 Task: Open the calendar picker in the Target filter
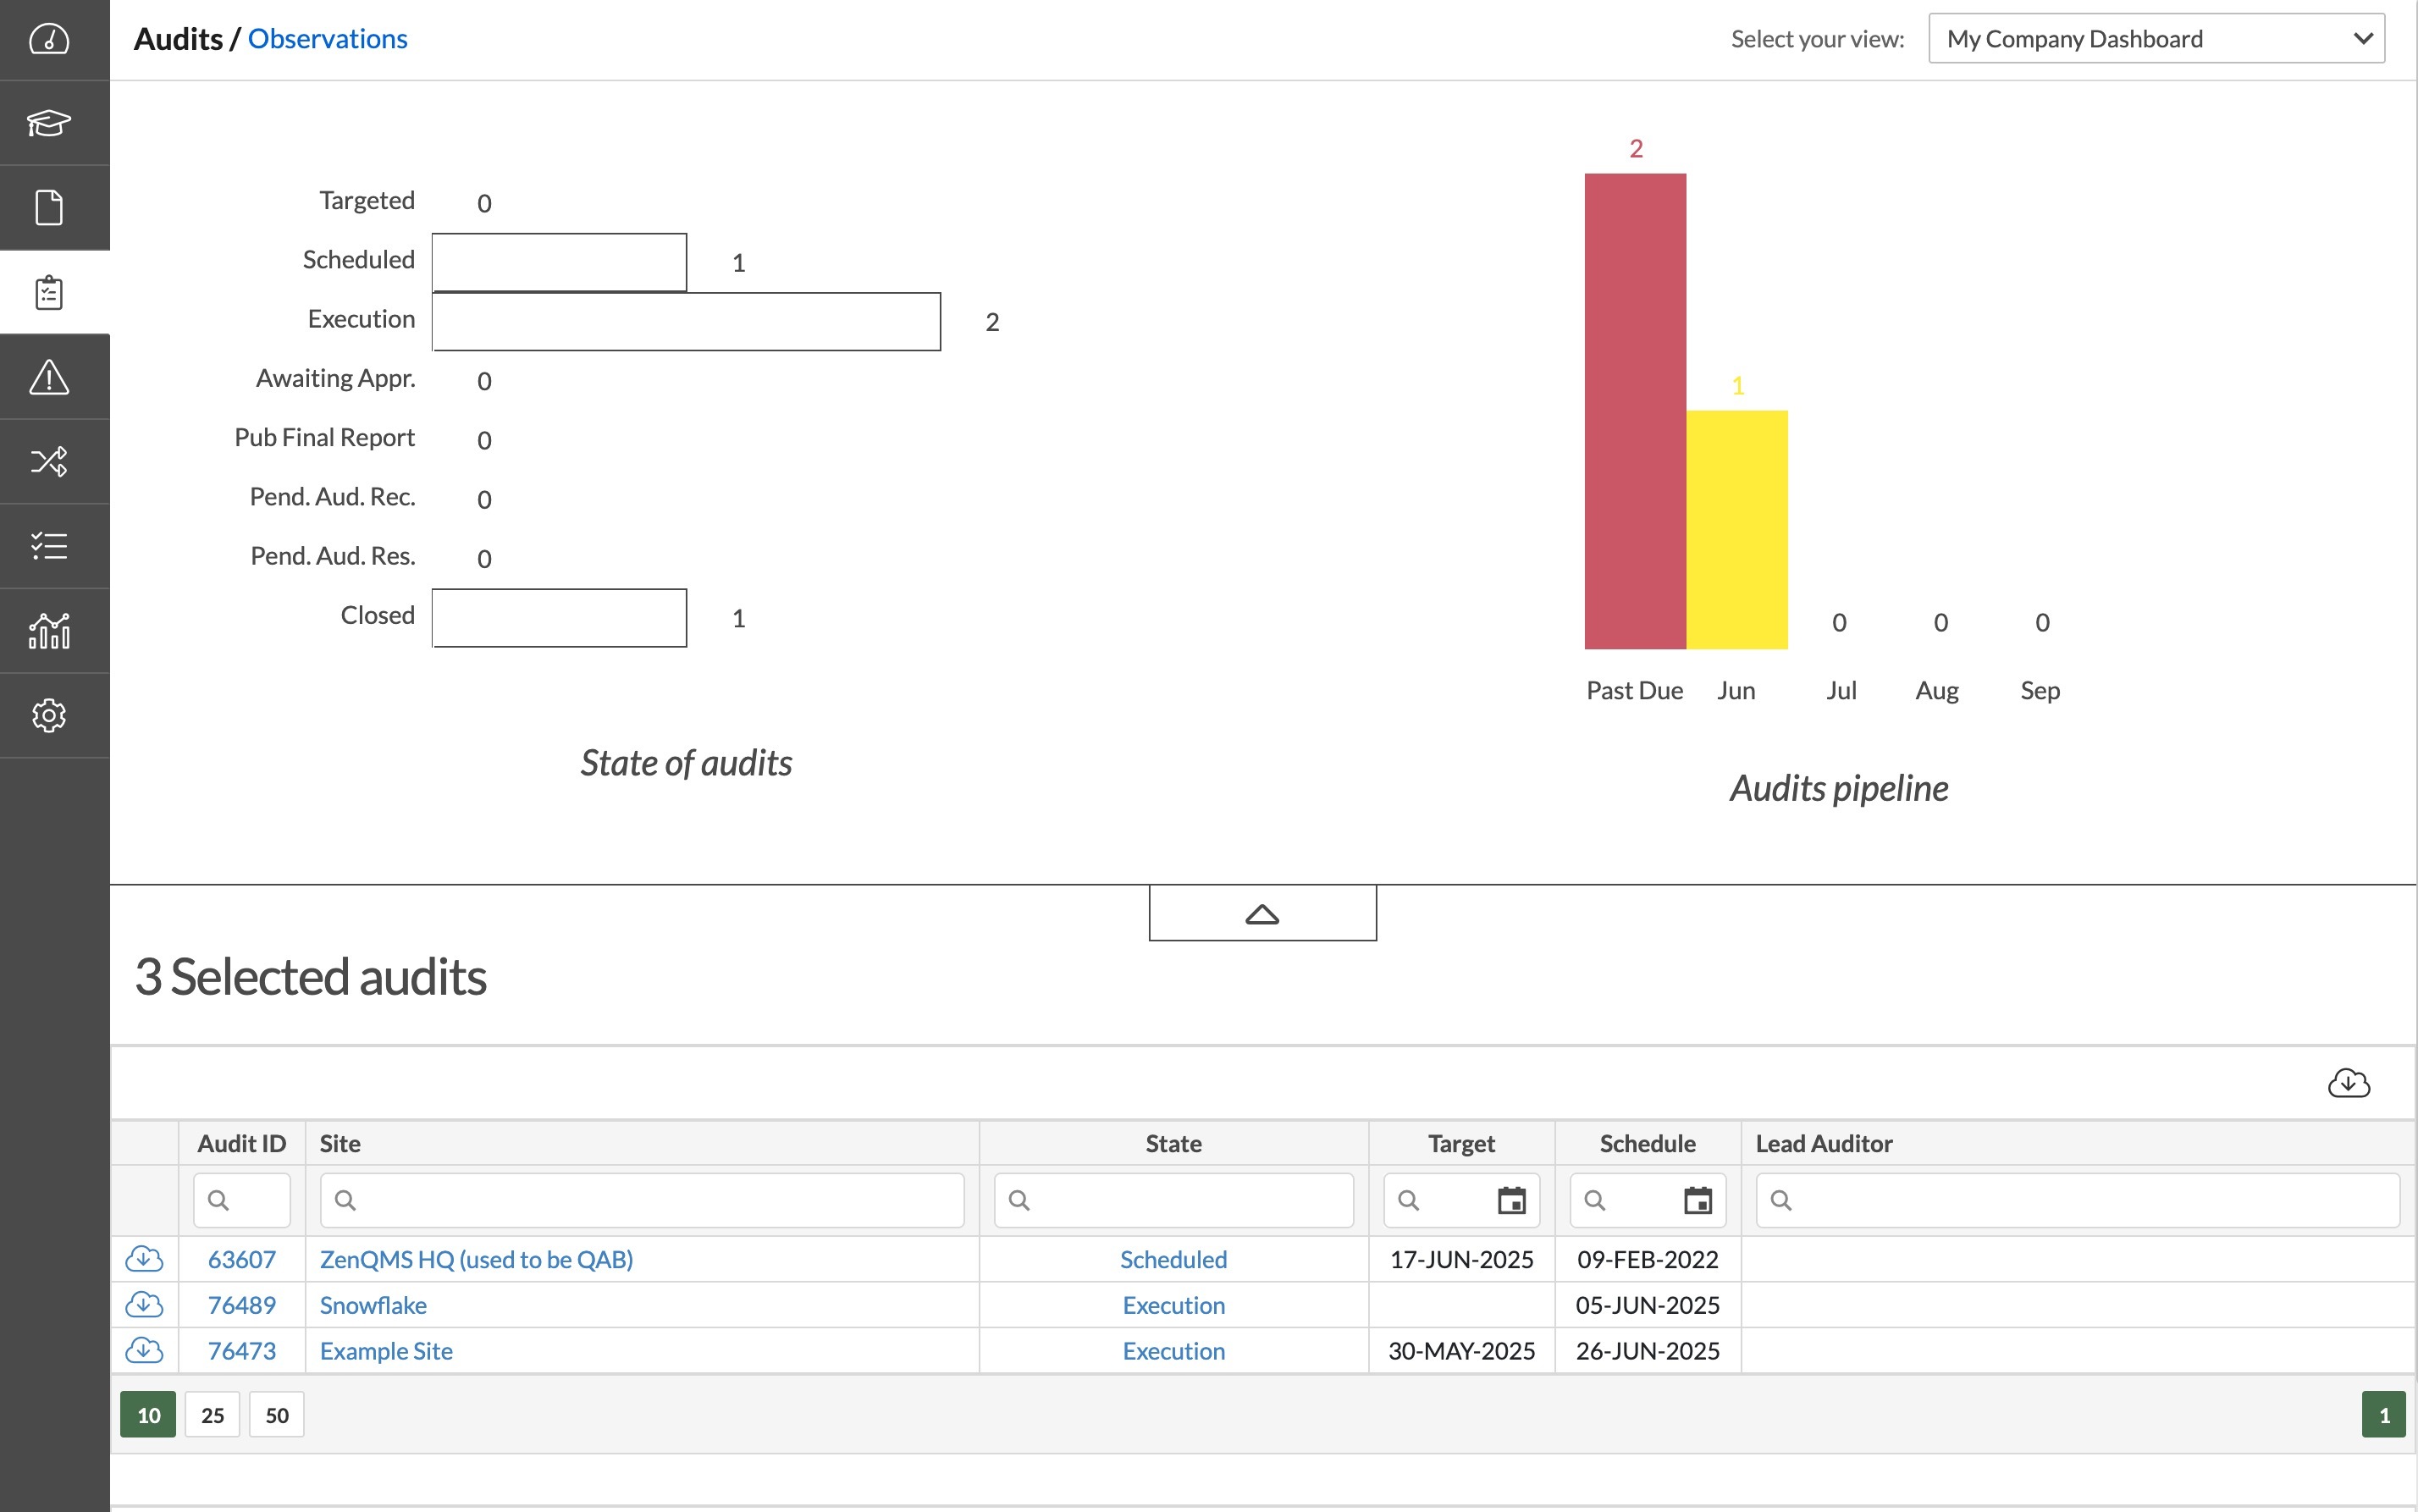tap(1513, 1200)
